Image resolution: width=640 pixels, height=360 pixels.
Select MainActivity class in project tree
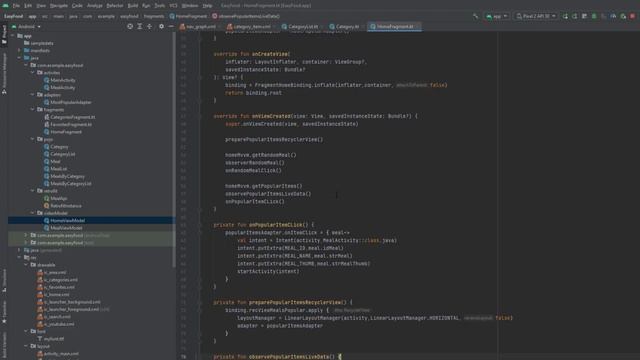[60, 80]
